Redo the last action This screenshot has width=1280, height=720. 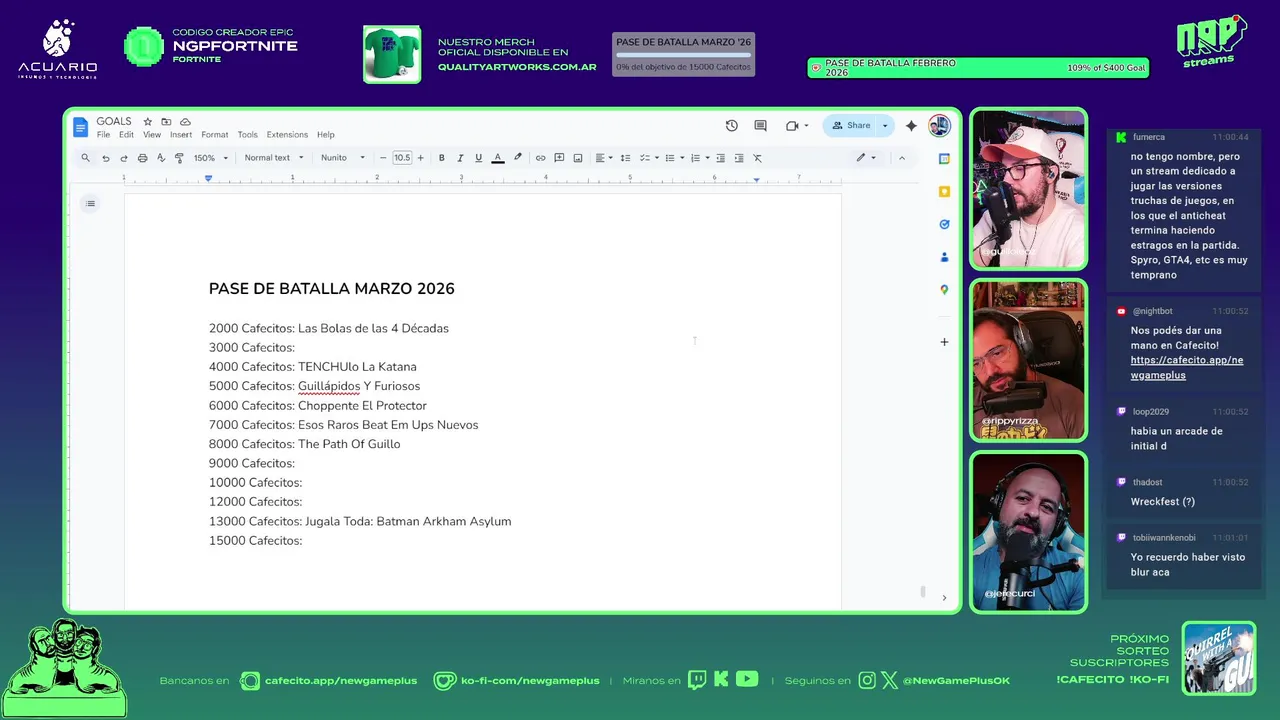124,158
